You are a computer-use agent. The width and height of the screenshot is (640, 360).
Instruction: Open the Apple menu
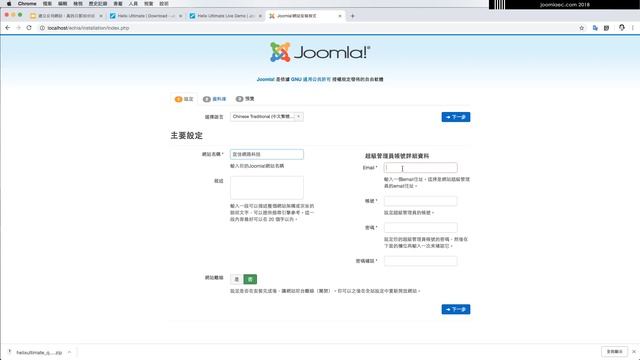(9, 3)
